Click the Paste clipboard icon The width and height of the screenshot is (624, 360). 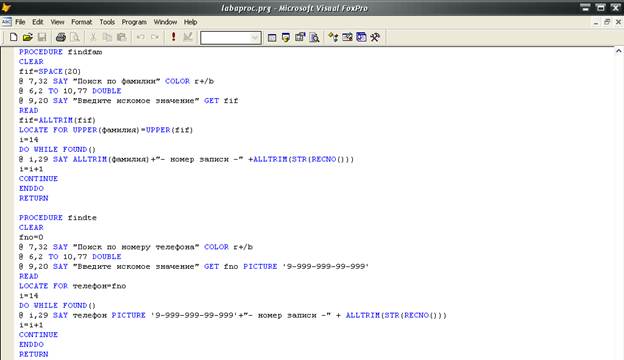tap(121, 37)
